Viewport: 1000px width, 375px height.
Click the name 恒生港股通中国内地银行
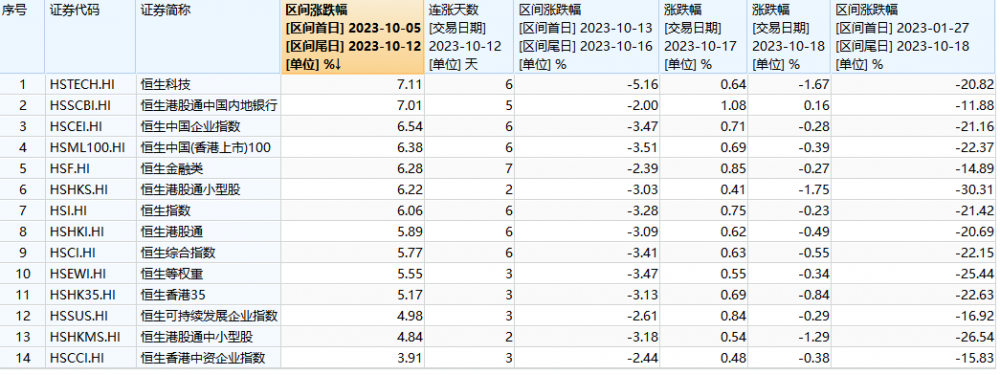[x=209, y=106]
